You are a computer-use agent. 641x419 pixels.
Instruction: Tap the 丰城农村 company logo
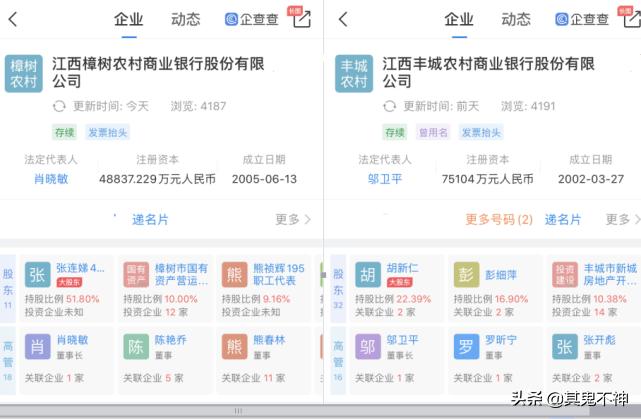pos(354,74)
